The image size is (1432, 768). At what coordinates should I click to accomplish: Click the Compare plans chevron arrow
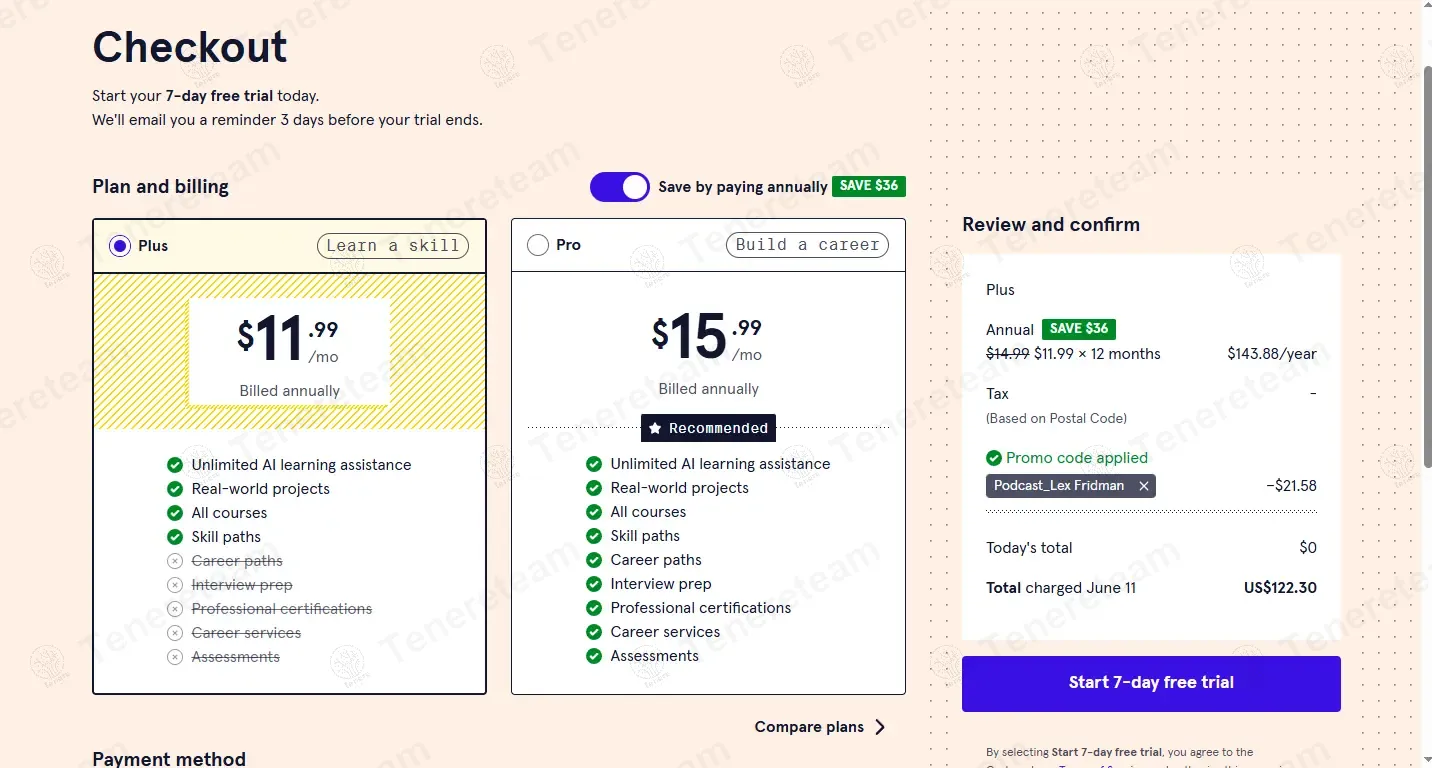click(880, 727)
